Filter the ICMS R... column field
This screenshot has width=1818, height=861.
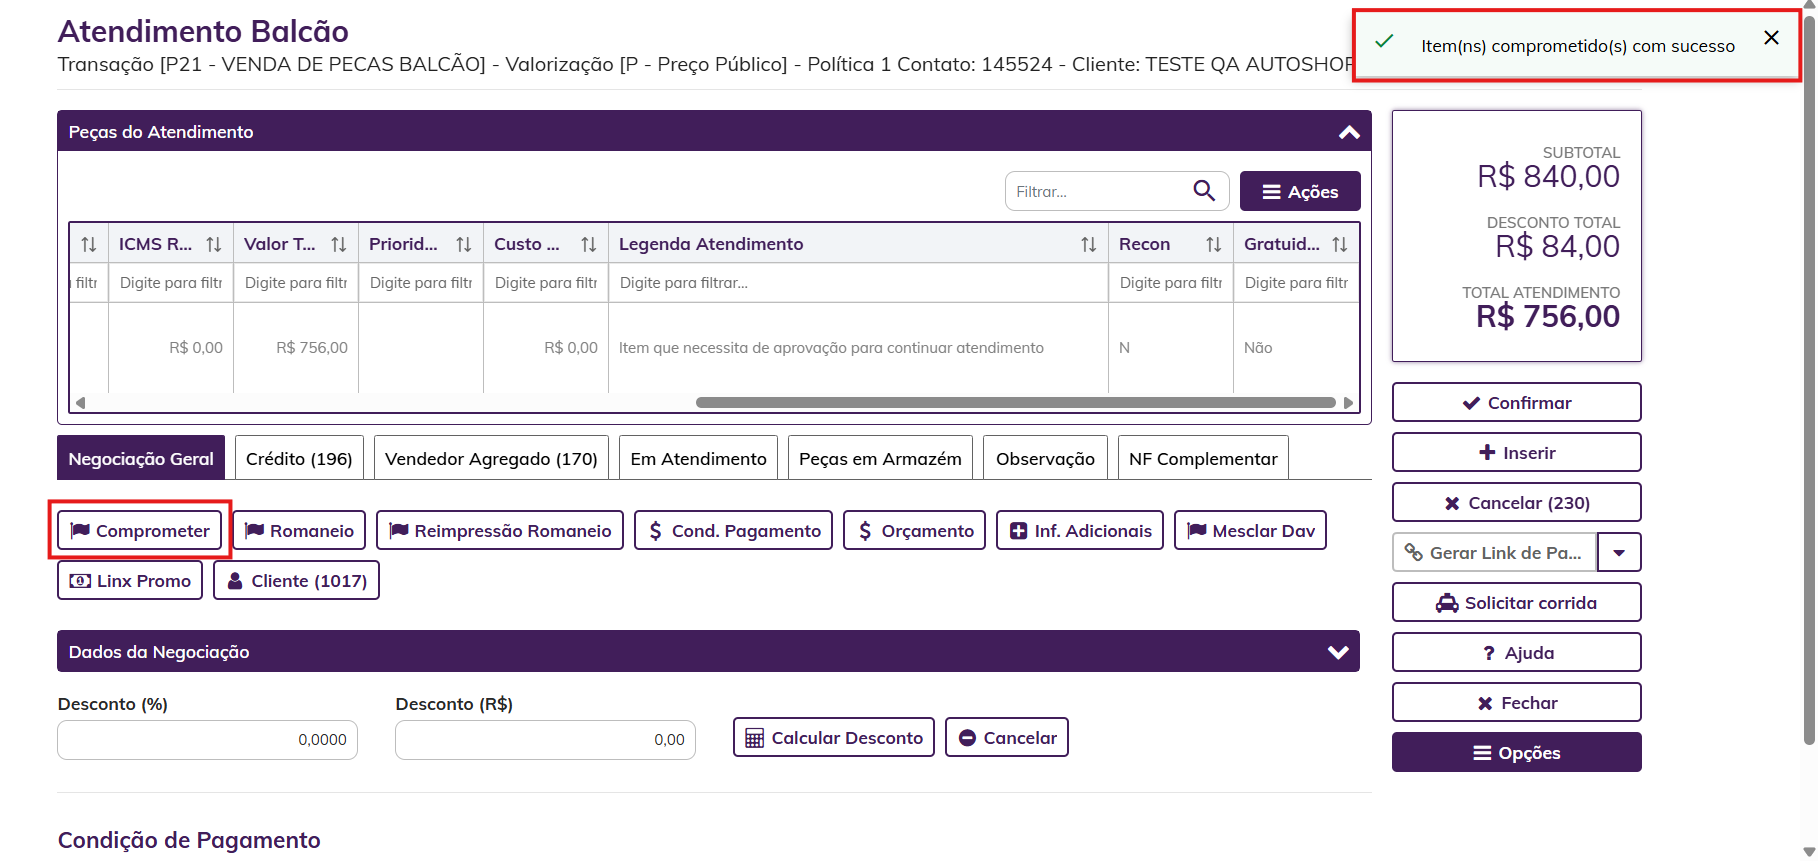171,283
